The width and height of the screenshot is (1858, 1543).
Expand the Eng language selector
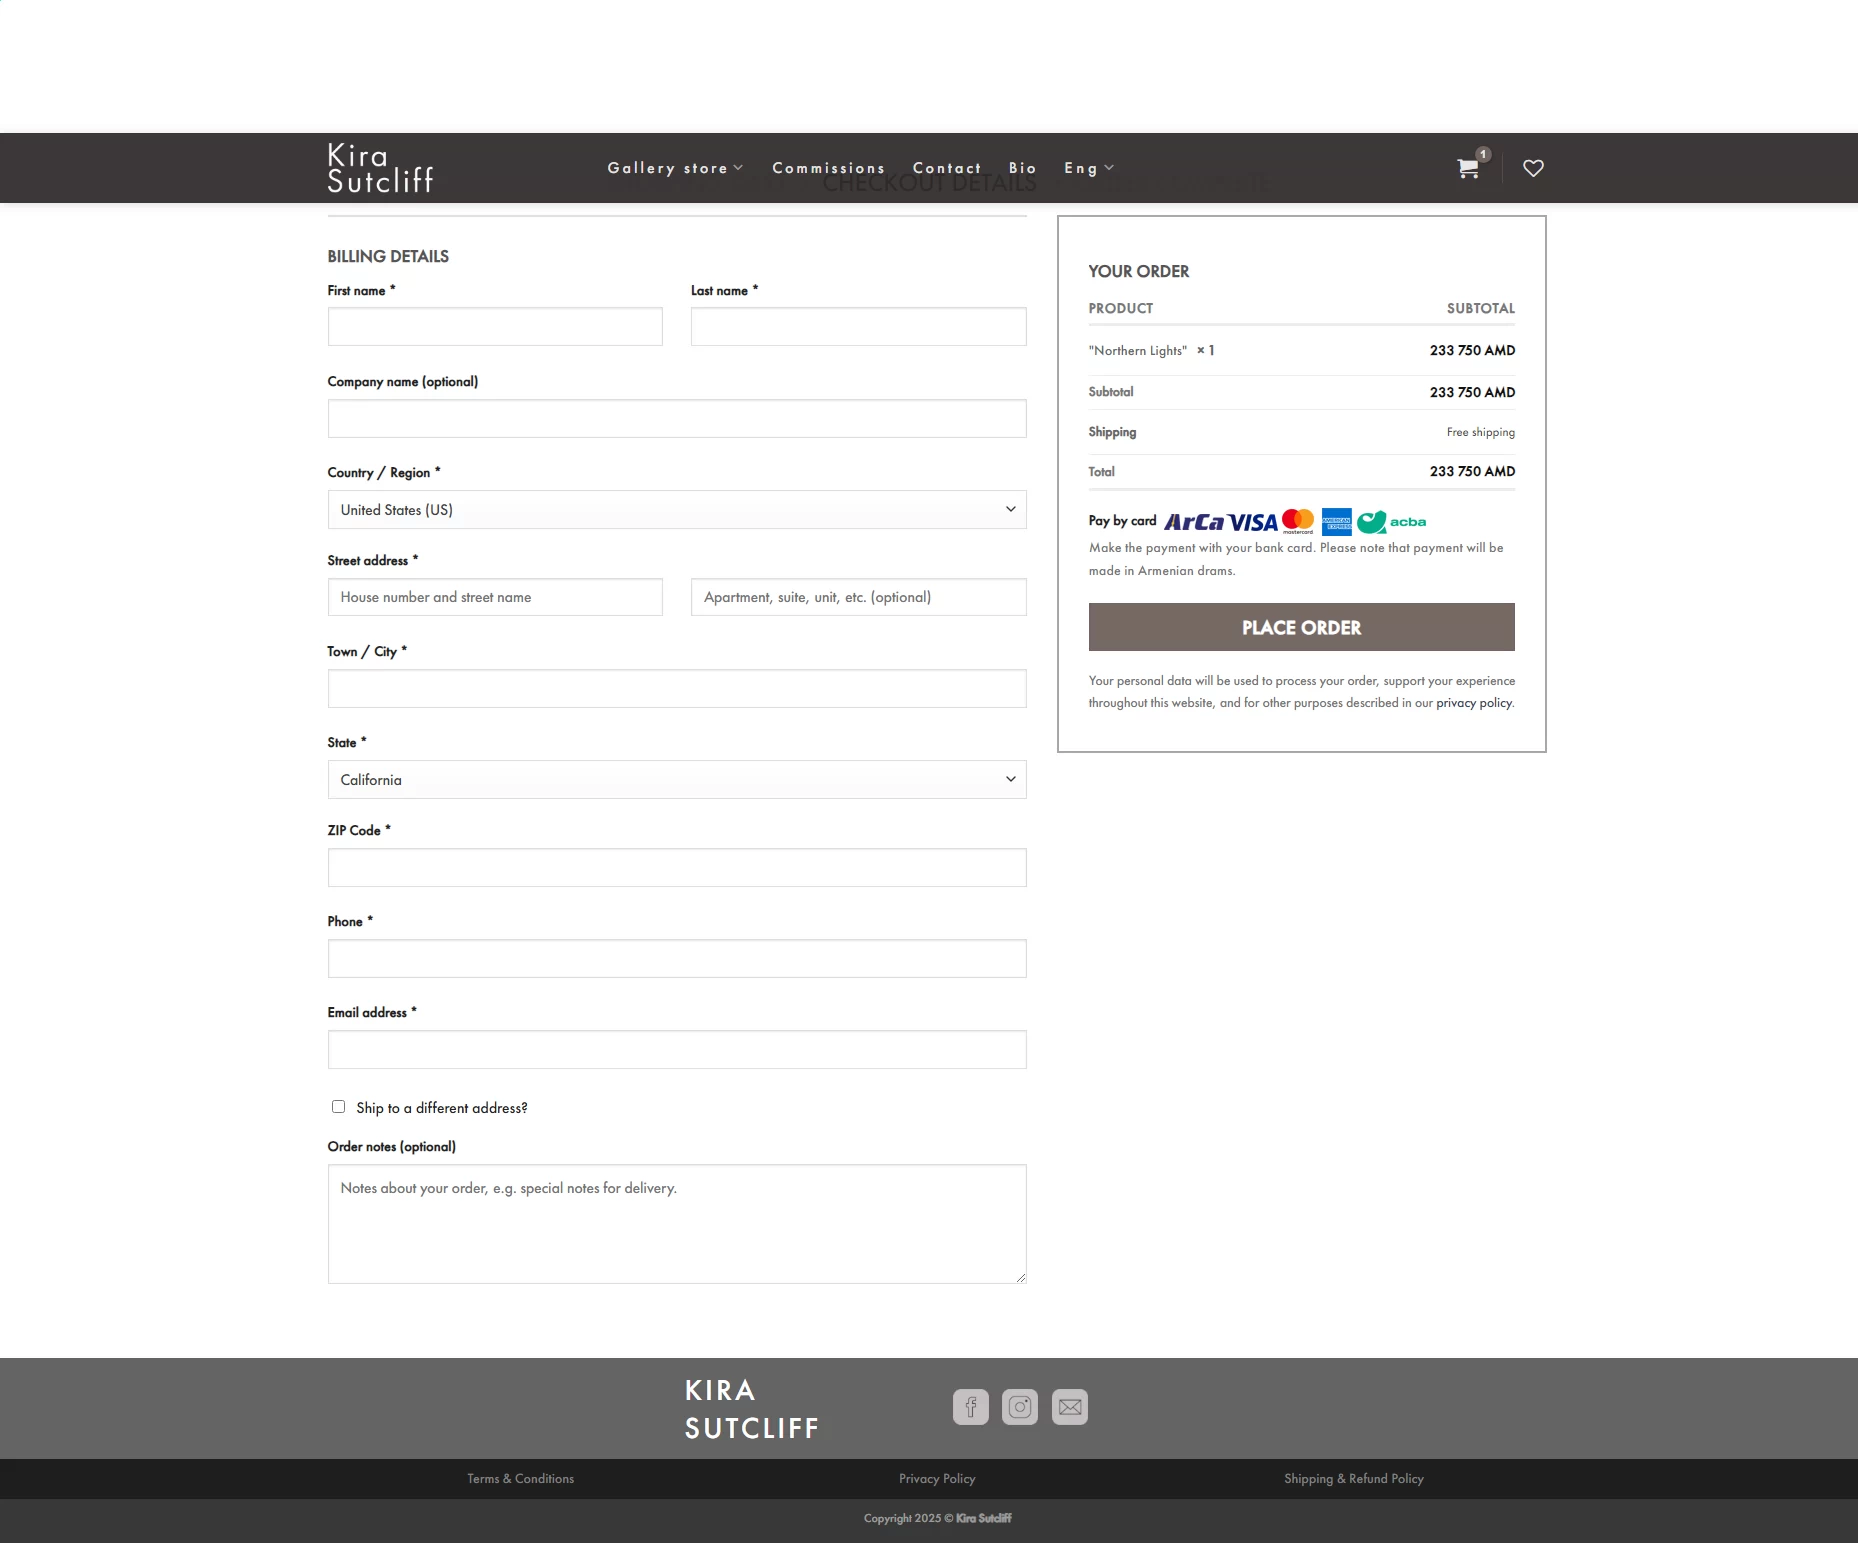point(1088,168)
